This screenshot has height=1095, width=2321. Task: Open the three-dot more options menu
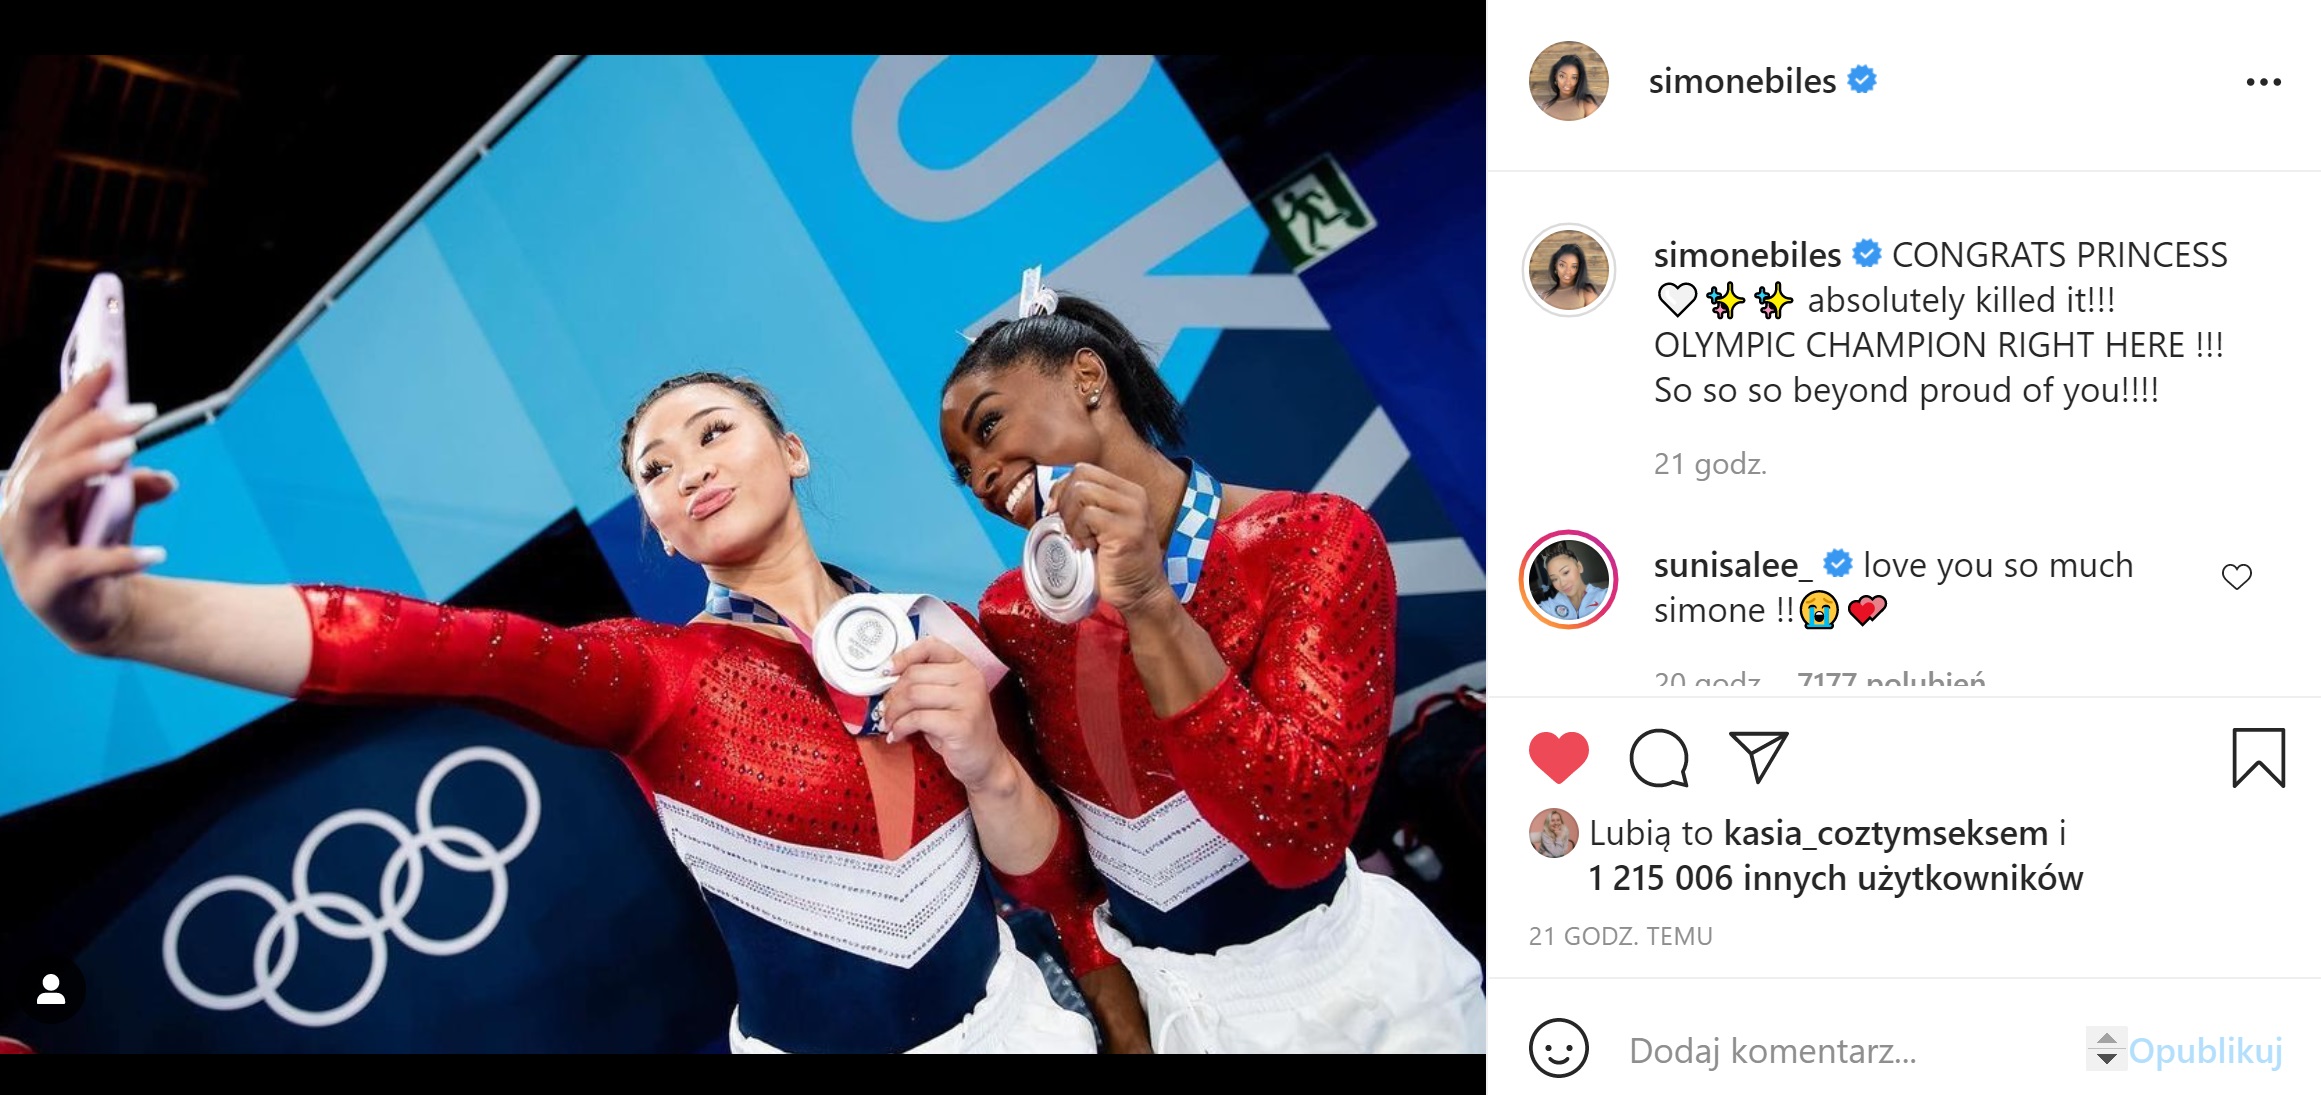click(2263, 82)
